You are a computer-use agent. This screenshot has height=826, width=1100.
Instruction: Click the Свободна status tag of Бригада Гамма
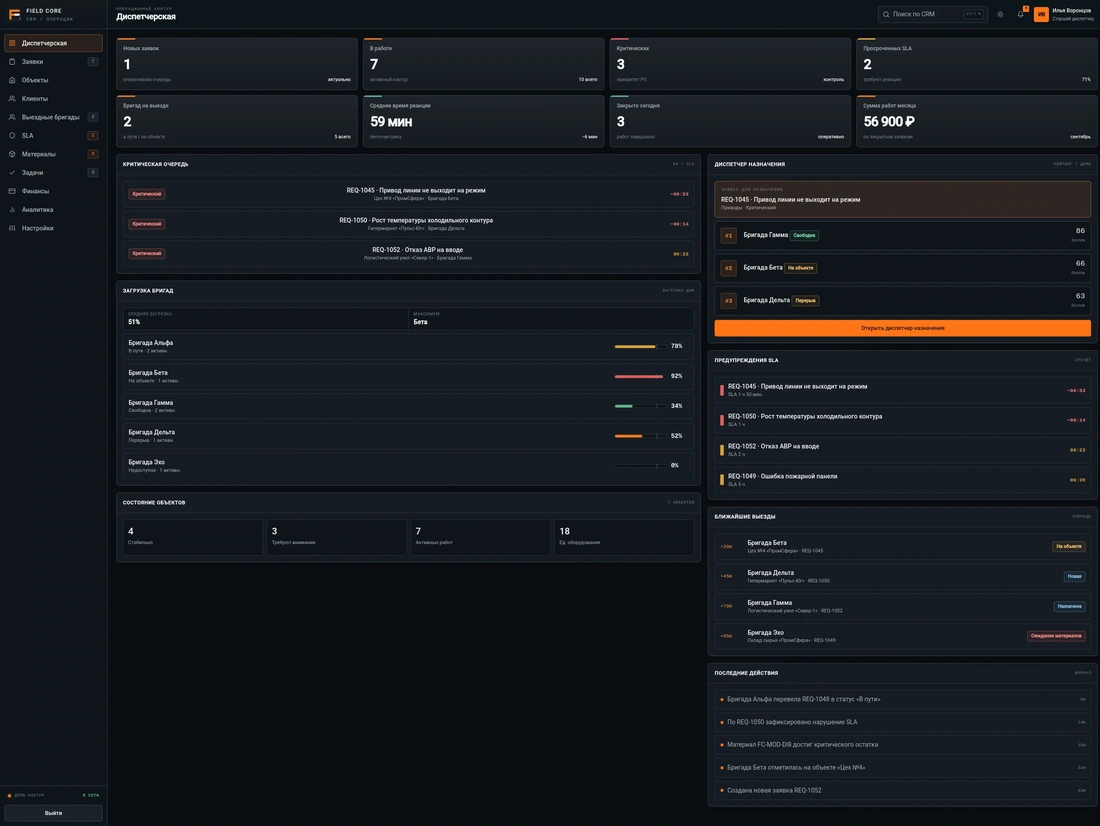[x=804, y=236]
